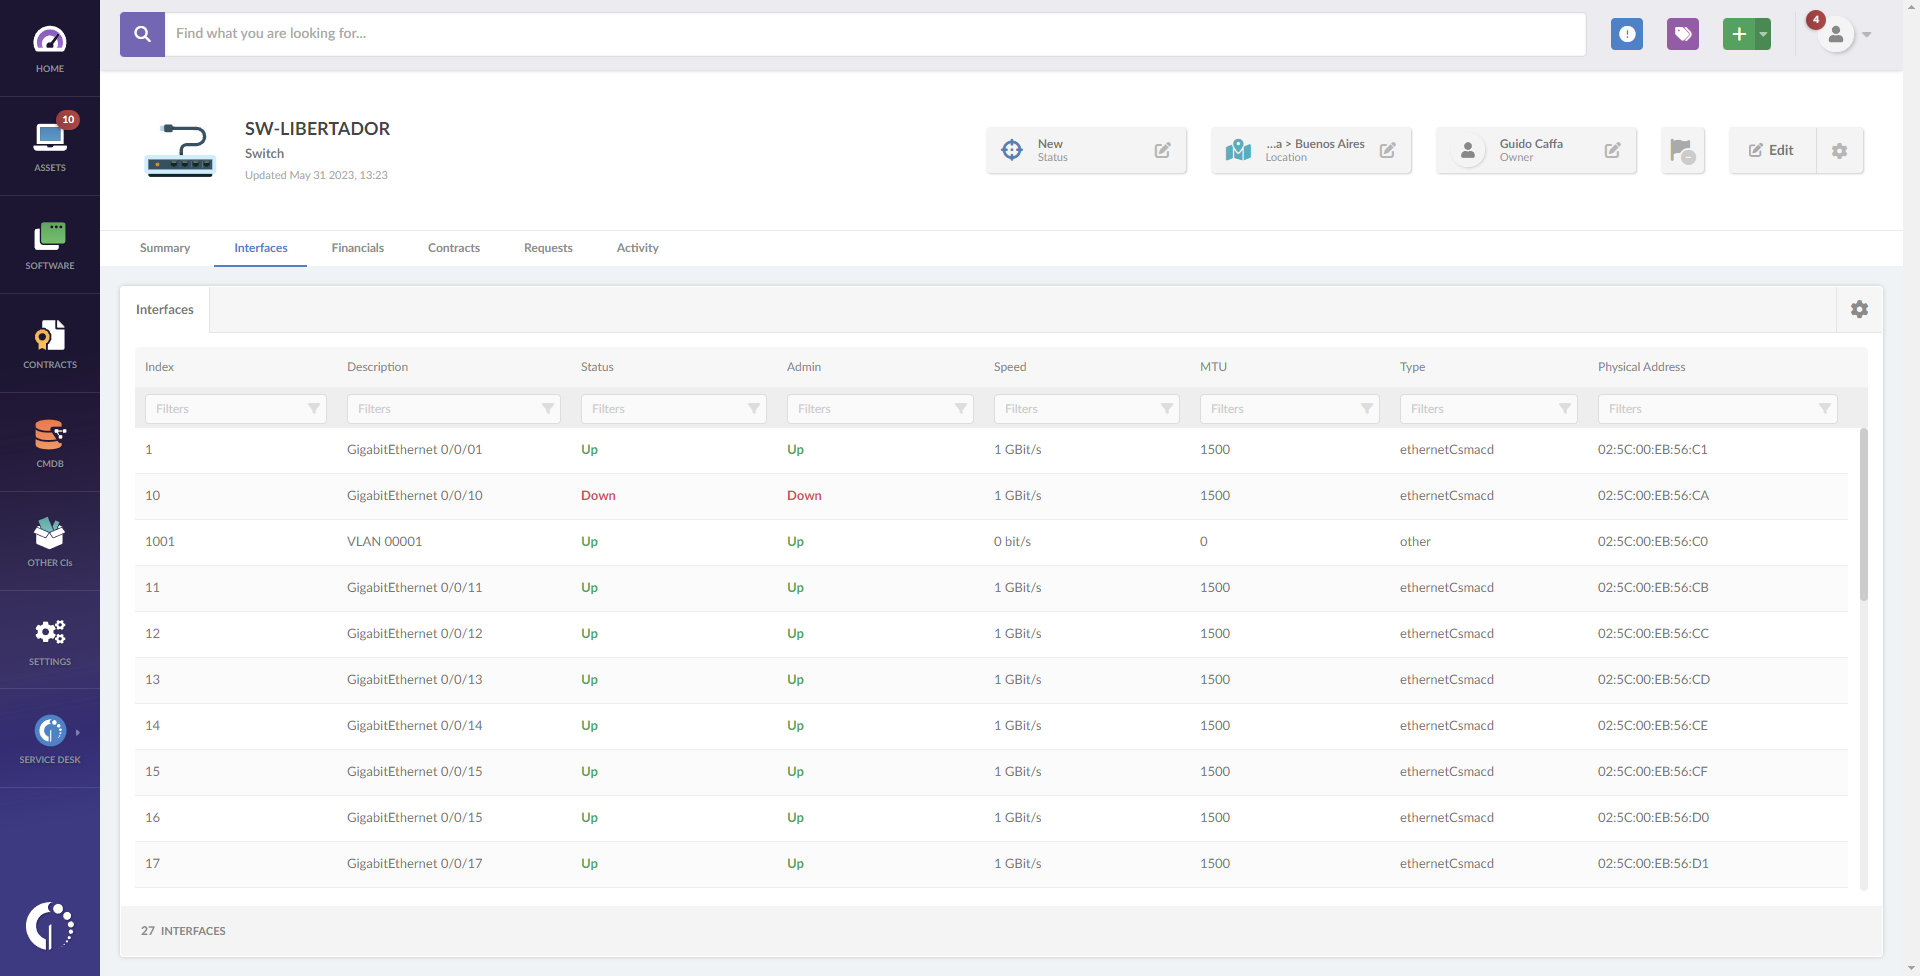This screenshot has width=1920, height=976.
Task: Click the blue info alert icon in header
Action: click(x=1627, y=34)
